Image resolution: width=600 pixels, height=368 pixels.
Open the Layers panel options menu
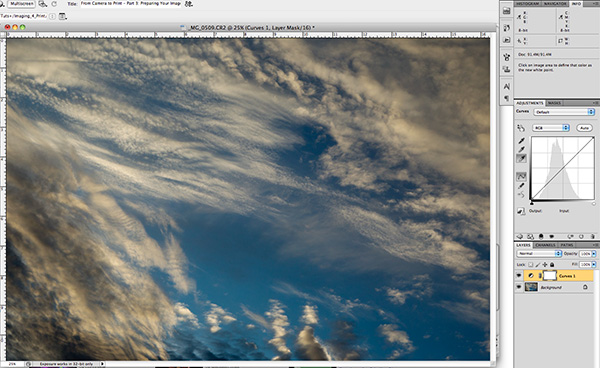[x=595, y=245]
